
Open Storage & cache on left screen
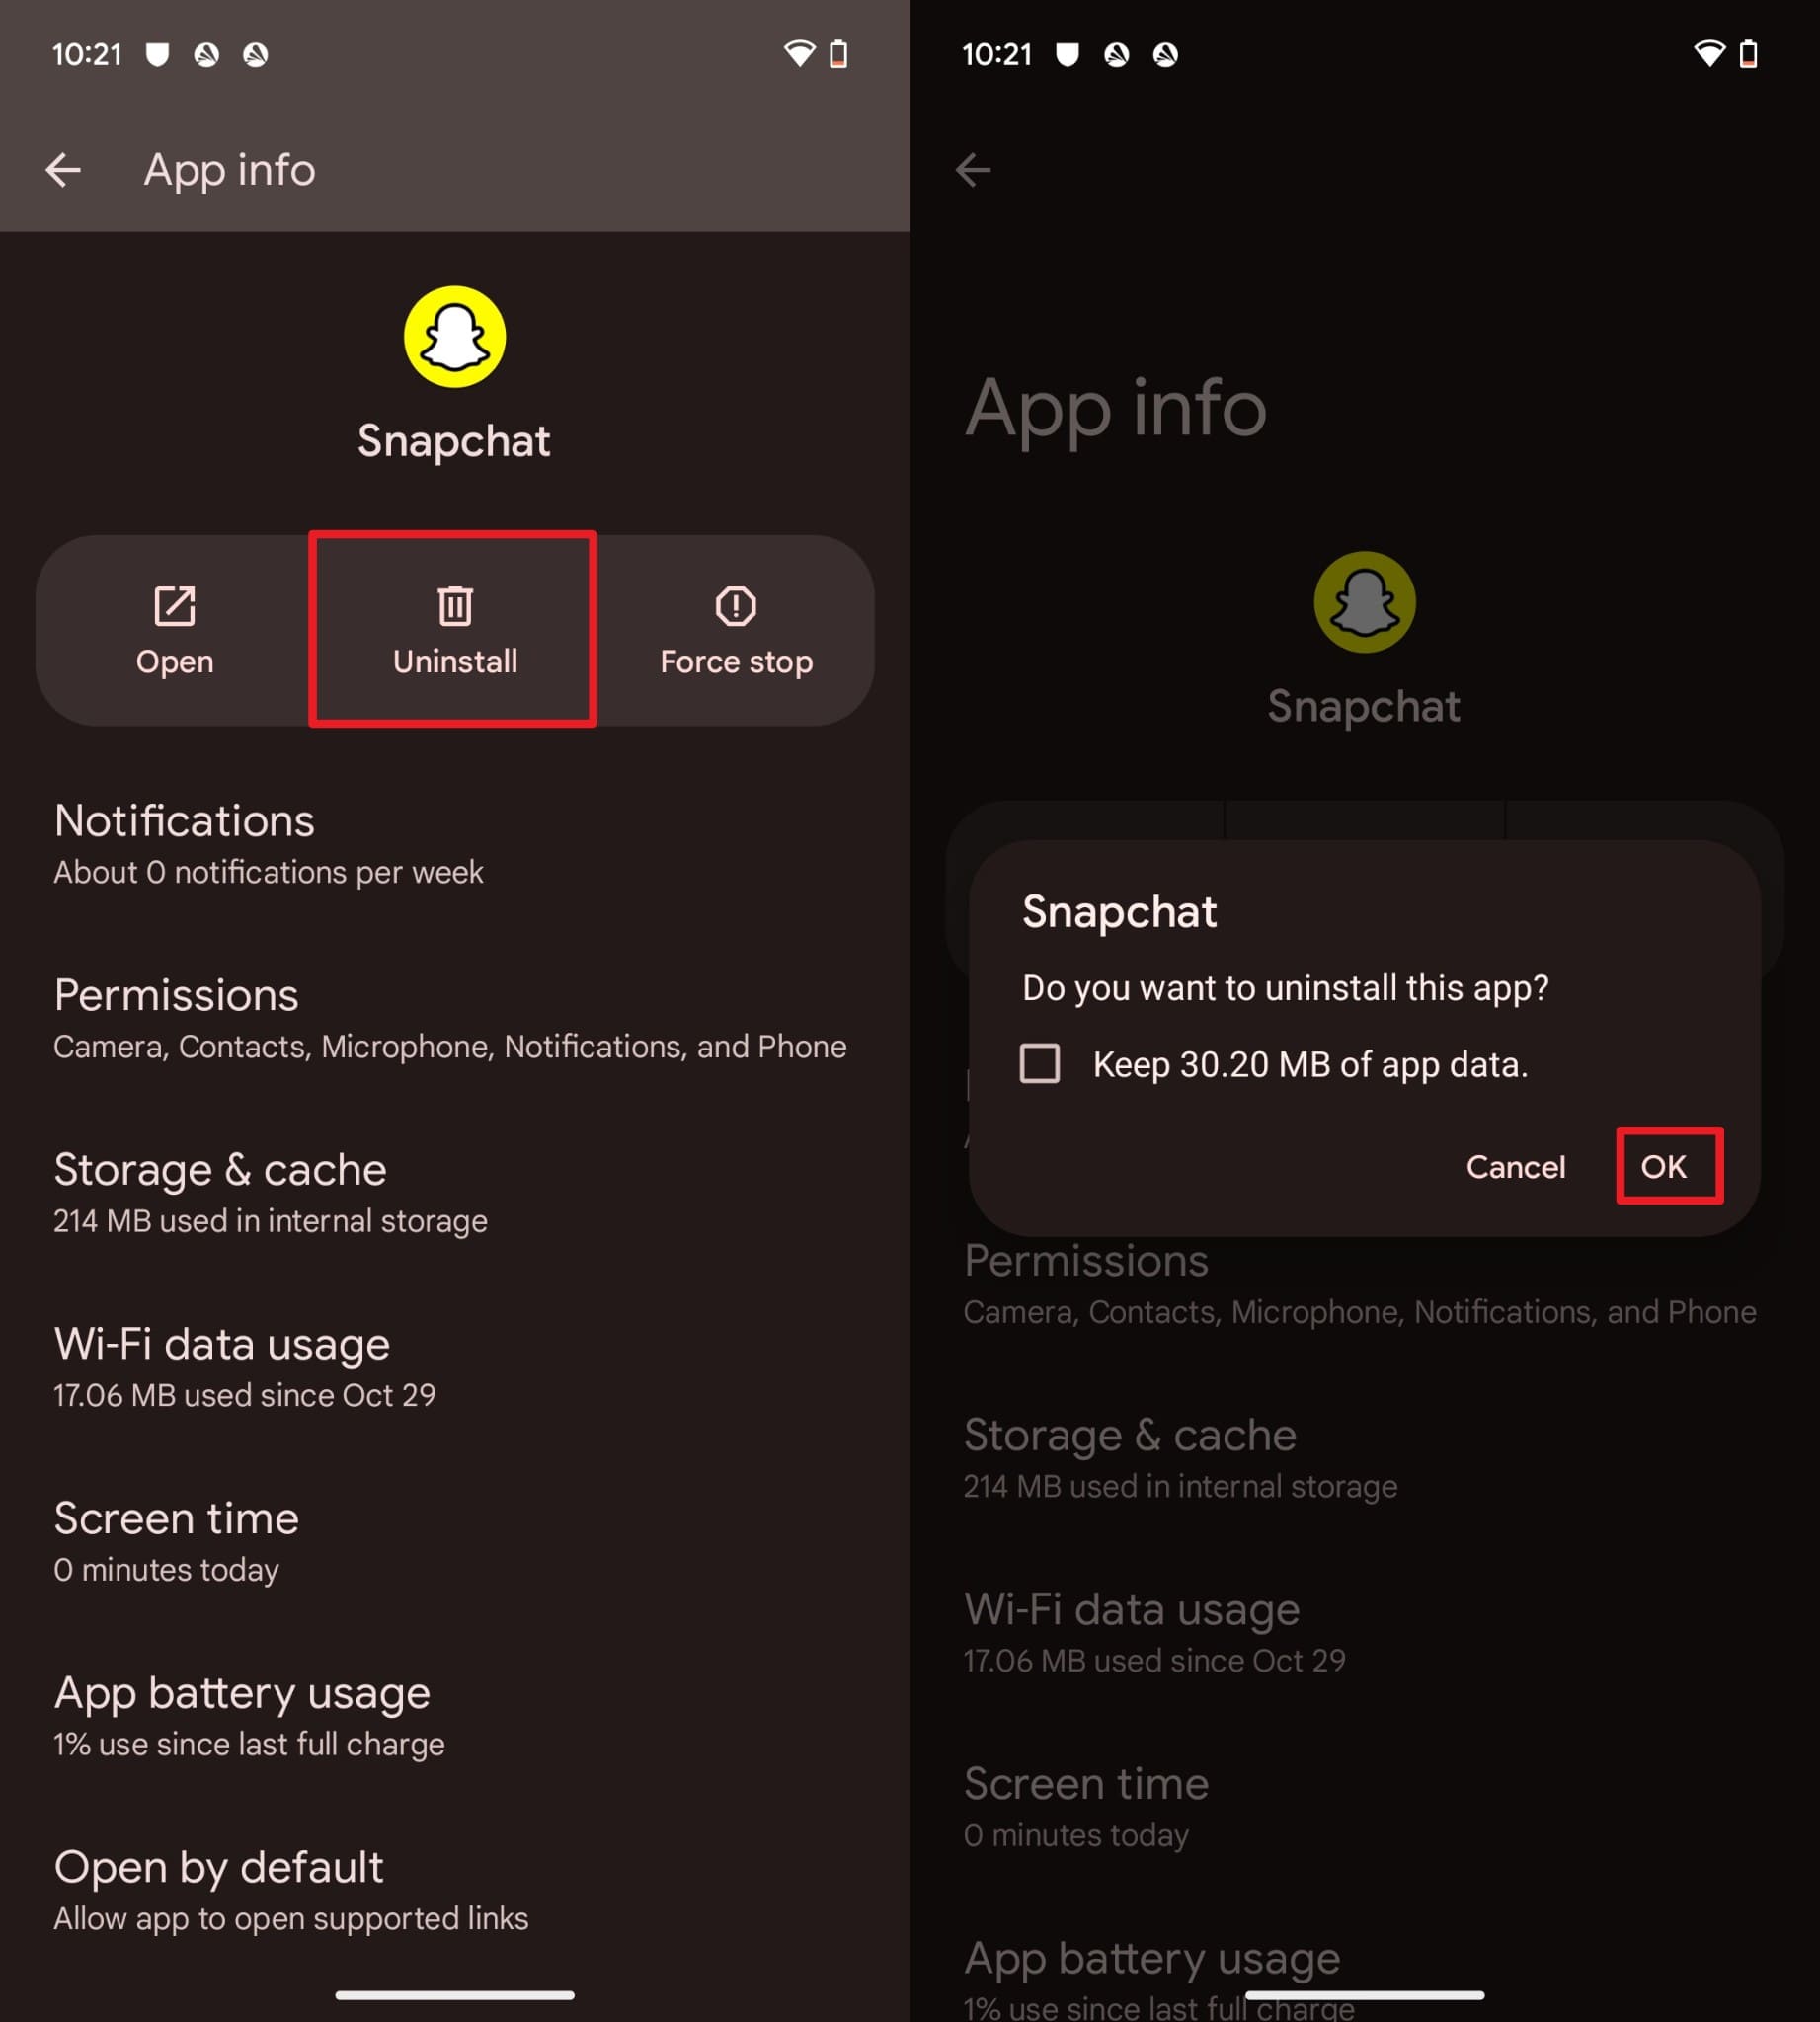455,1193
